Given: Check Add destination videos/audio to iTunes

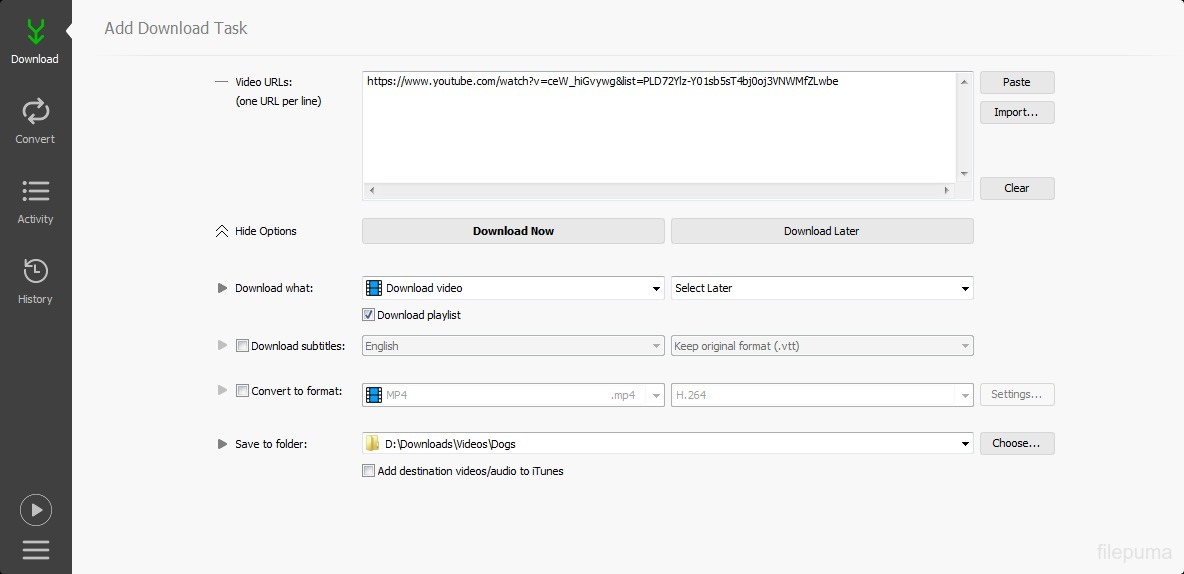Looking at the screenshot, I should click(369, 471).
